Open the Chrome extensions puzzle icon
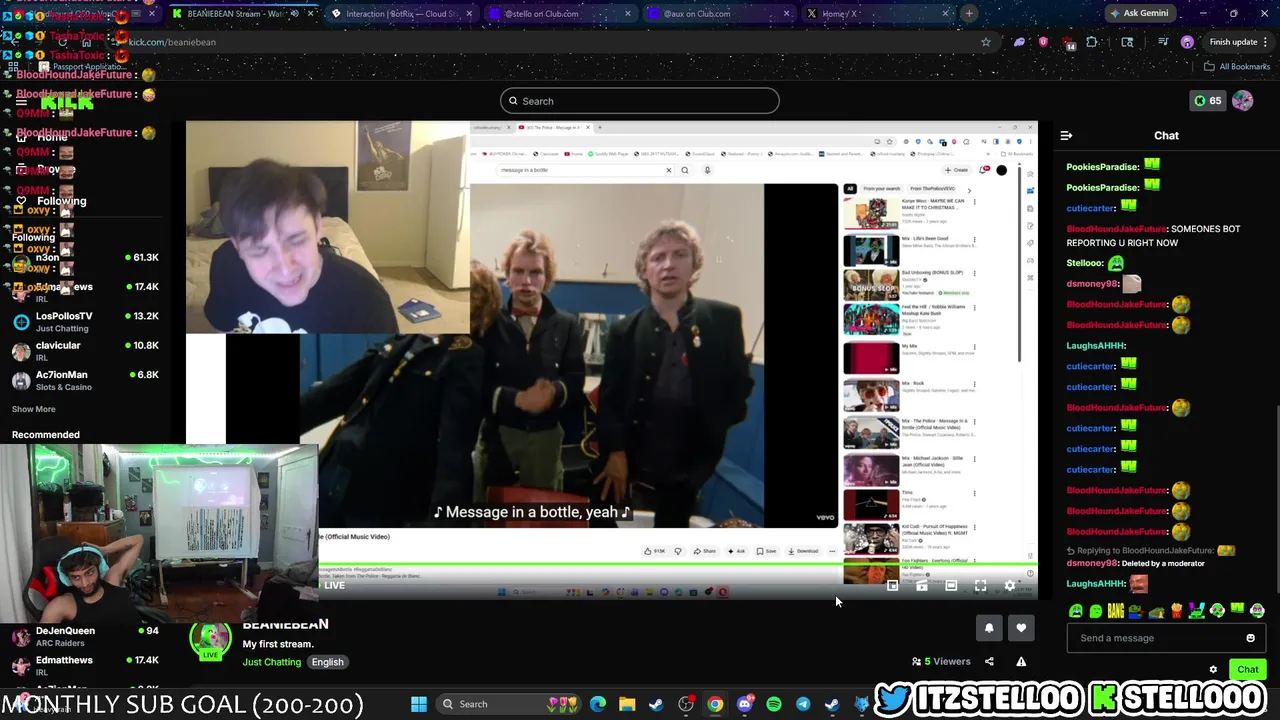Viewport: 1280px width, 720px height. coord(1092,42)
